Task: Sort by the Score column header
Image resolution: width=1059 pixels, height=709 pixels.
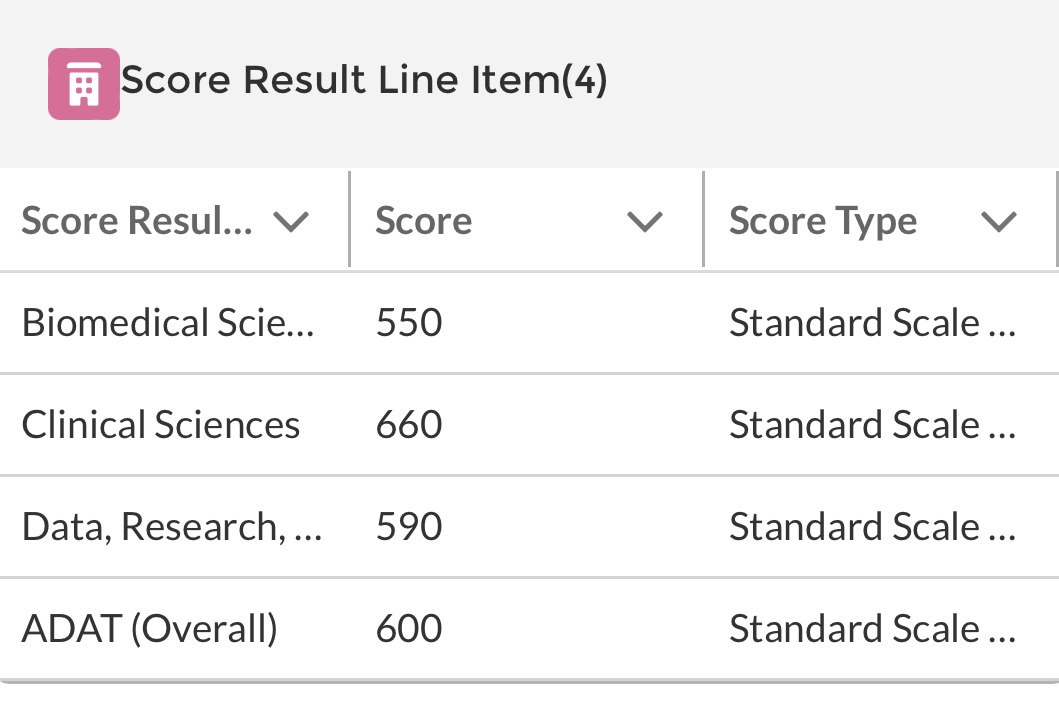Action: (424, 221)
